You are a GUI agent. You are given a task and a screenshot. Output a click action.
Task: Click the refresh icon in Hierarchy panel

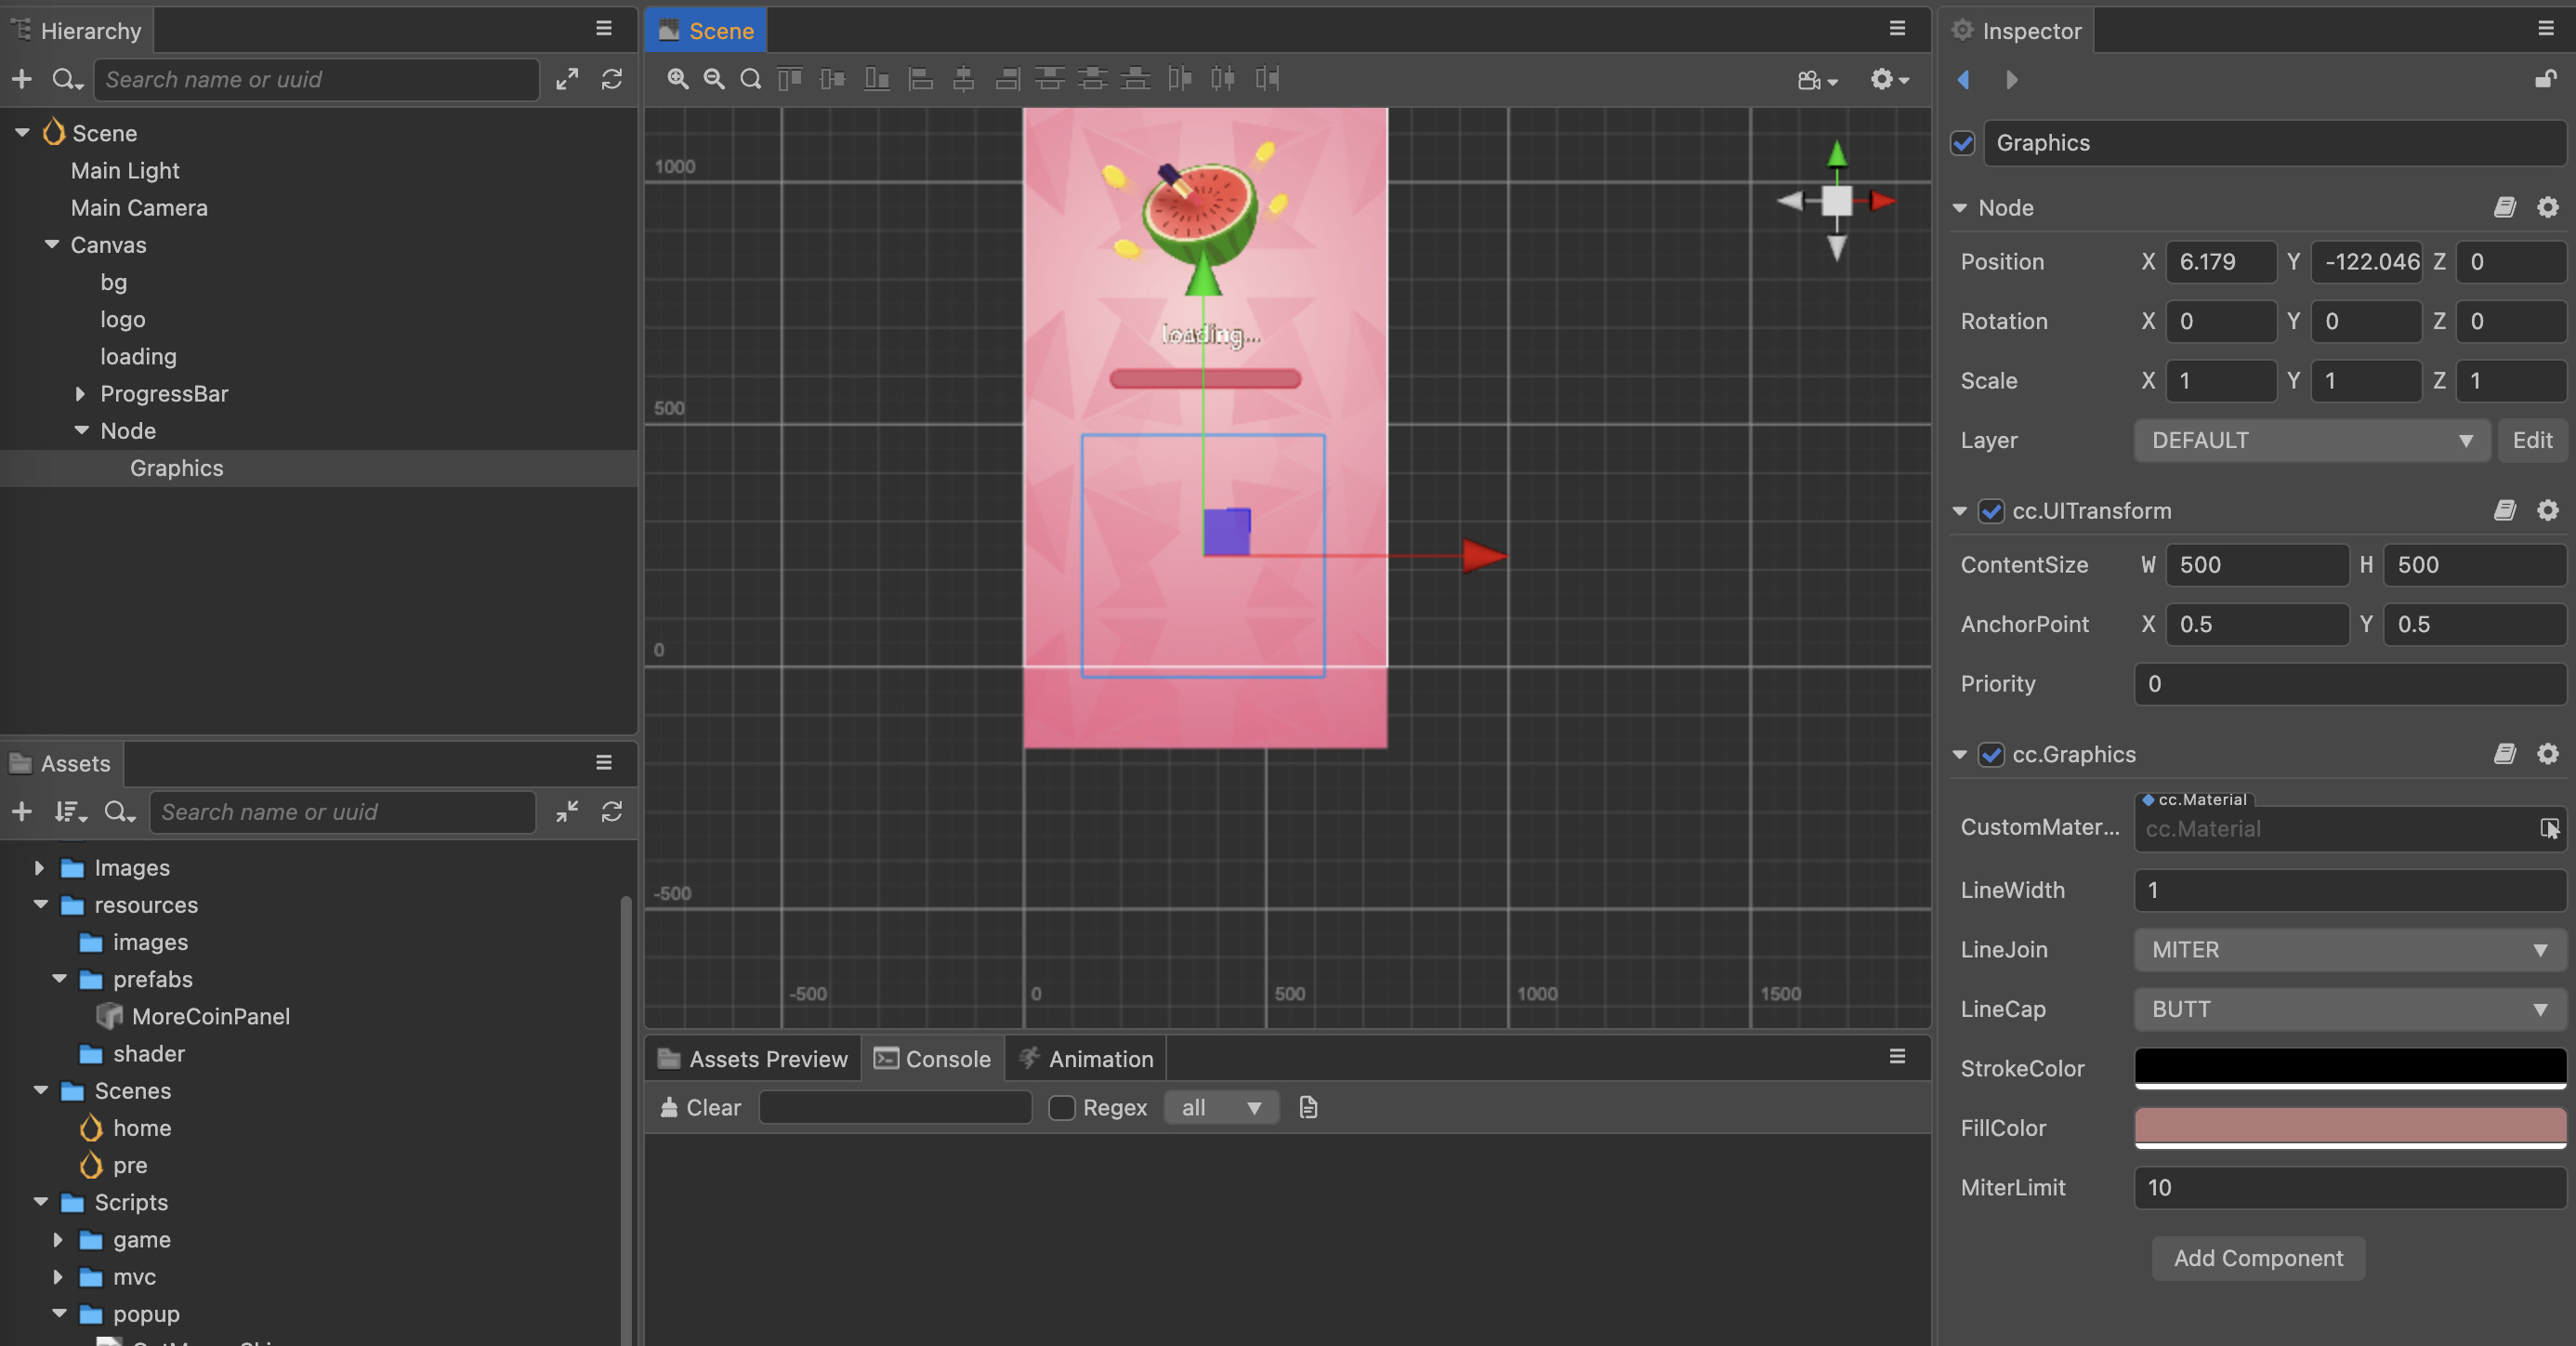point(612,79)
